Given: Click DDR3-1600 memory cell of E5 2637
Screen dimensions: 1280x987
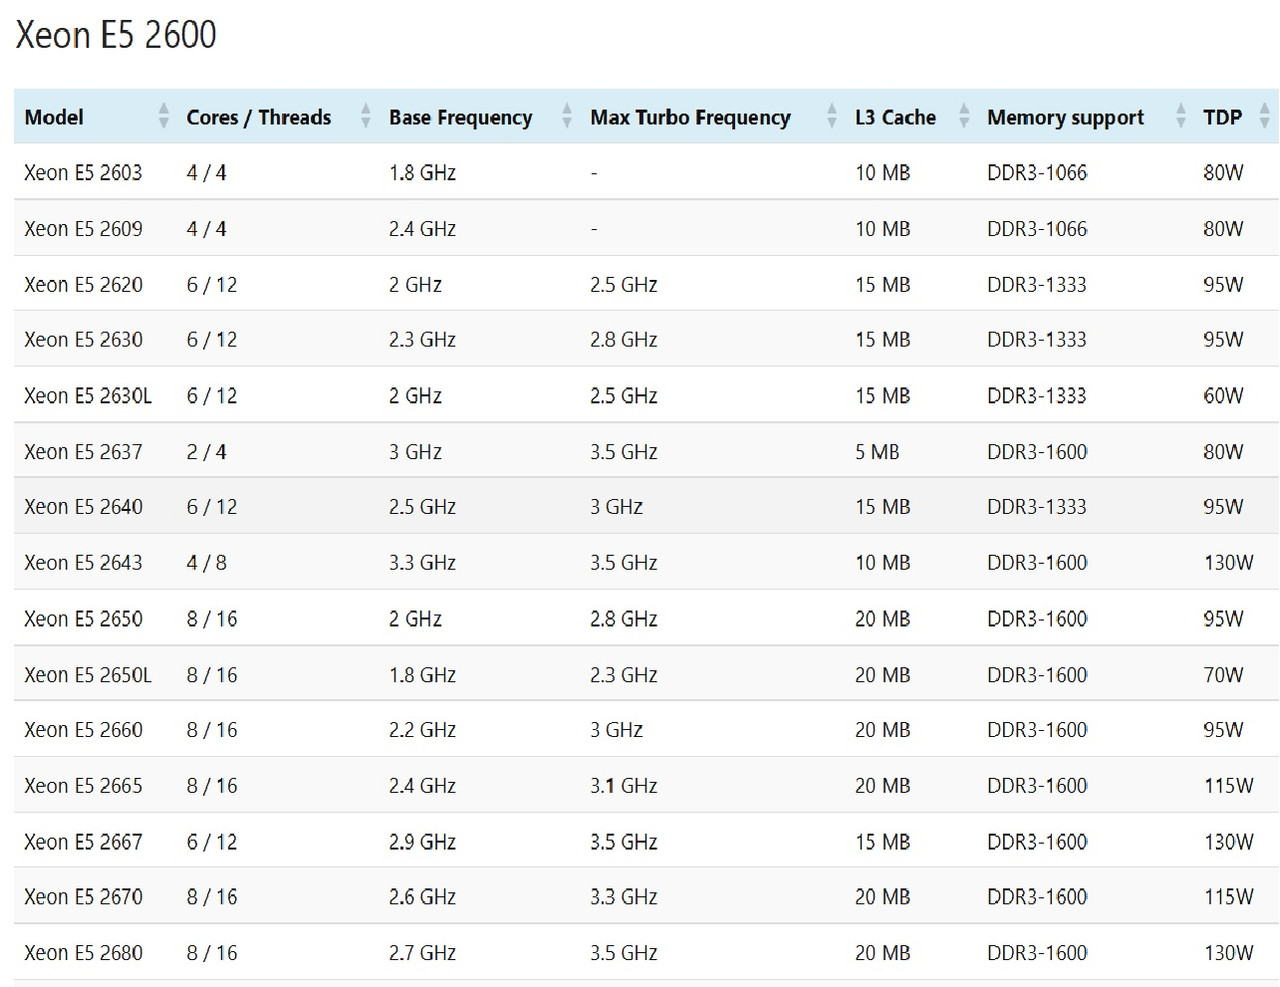Looking at the screenshot, I should coord(1037,451).
